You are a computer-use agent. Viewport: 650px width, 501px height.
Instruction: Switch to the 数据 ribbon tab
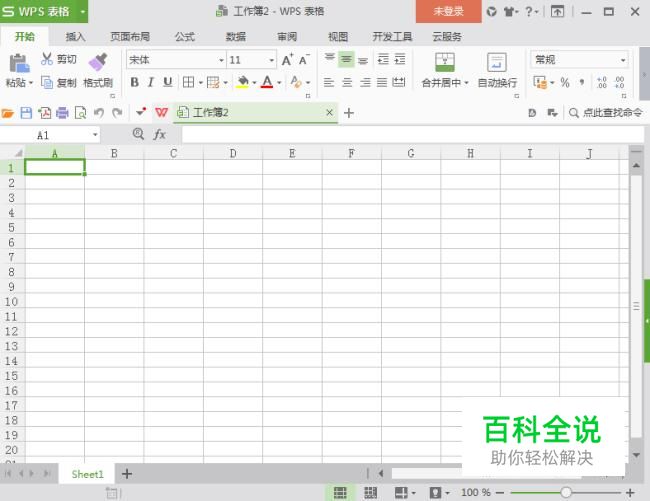tap(236, 37)
